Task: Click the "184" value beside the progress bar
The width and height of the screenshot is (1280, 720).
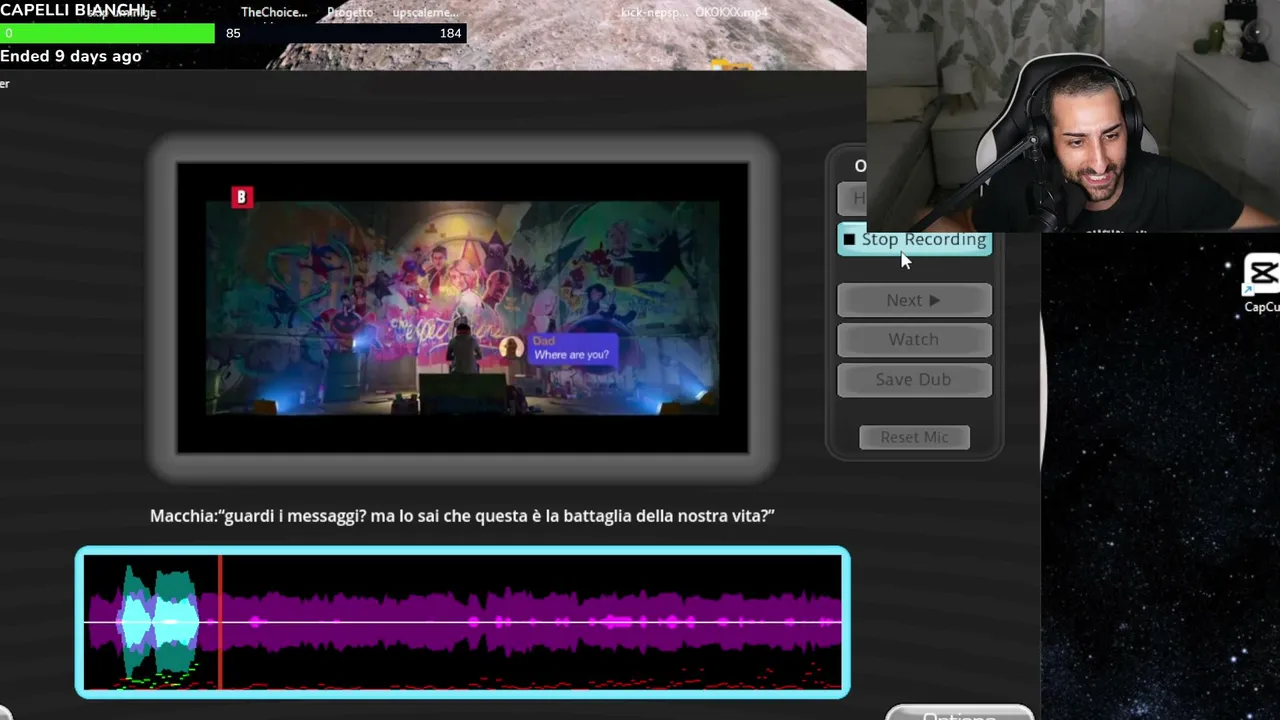Action: point(451,33)
